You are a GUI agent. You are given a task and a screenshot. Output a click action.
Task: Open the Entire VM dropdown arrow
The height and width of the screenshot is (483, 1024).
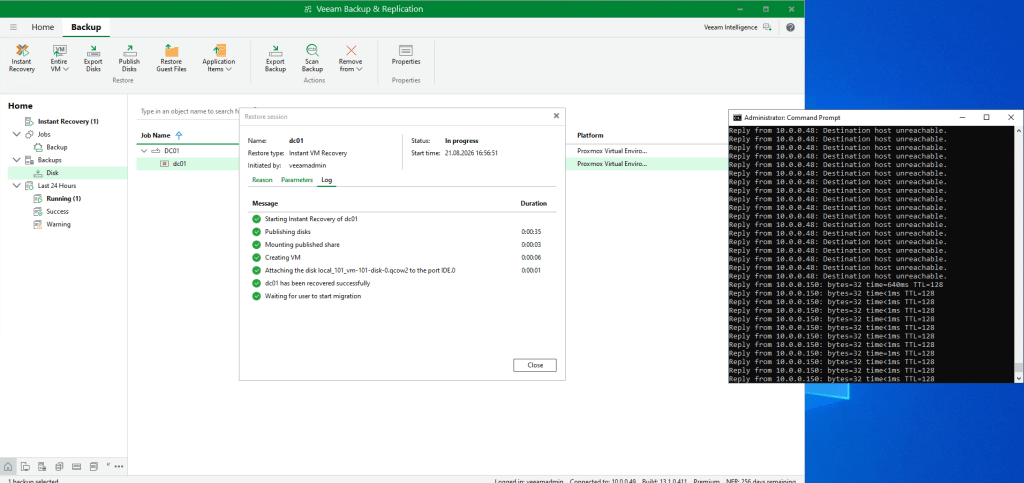point(66,69)
